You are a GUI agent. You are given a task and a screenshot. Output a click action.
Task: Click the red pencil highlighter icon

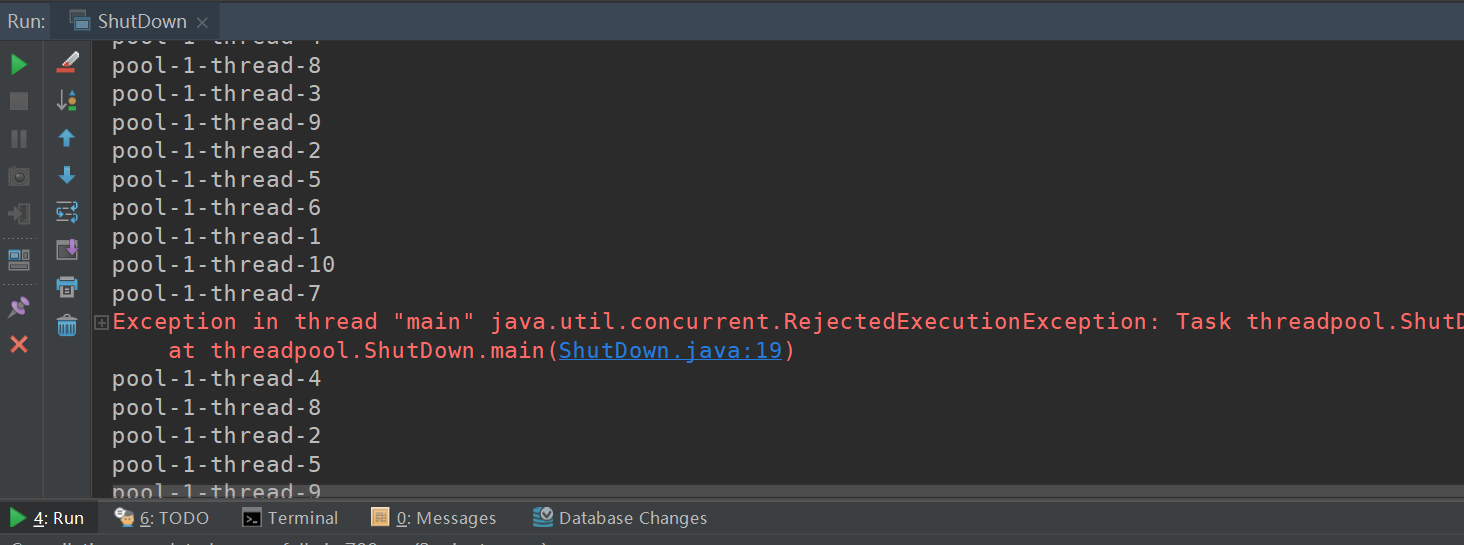coord(67,62)
